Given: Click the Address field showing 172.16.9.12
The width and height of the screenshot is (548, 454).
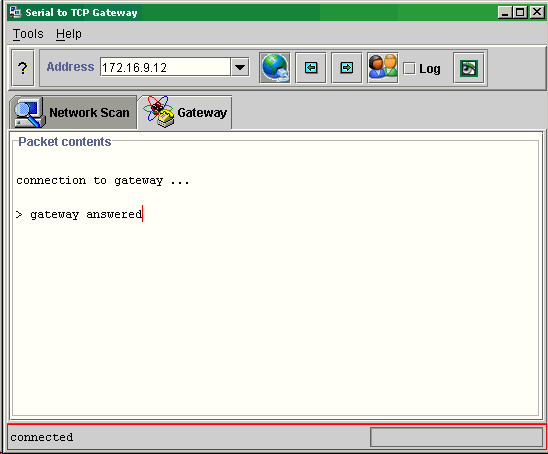Looking at the screenshot, I should point(165,67).
